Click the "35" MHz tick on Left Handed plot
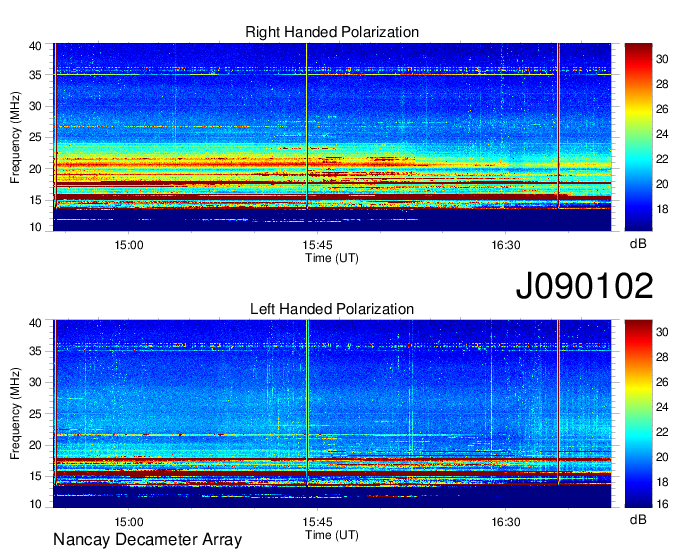 pyautogui.click(x=35, y=351)
